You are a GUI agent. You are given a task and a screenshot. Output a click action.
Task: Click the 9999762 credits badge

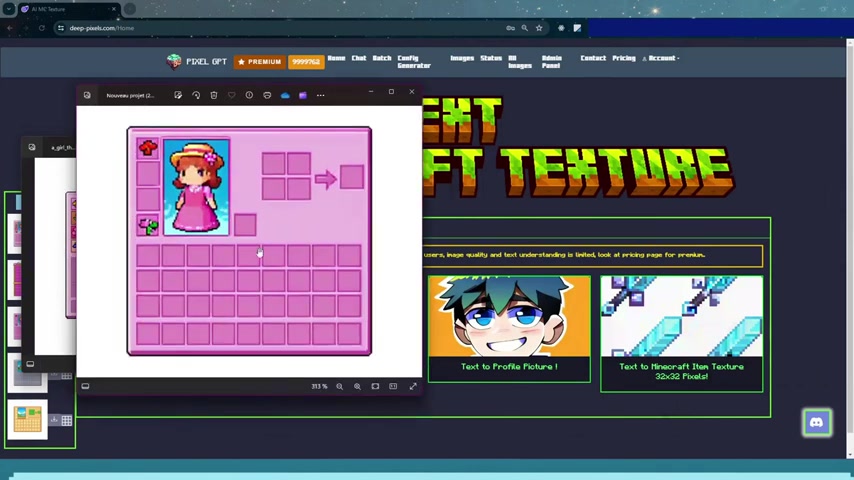(306, 62)
